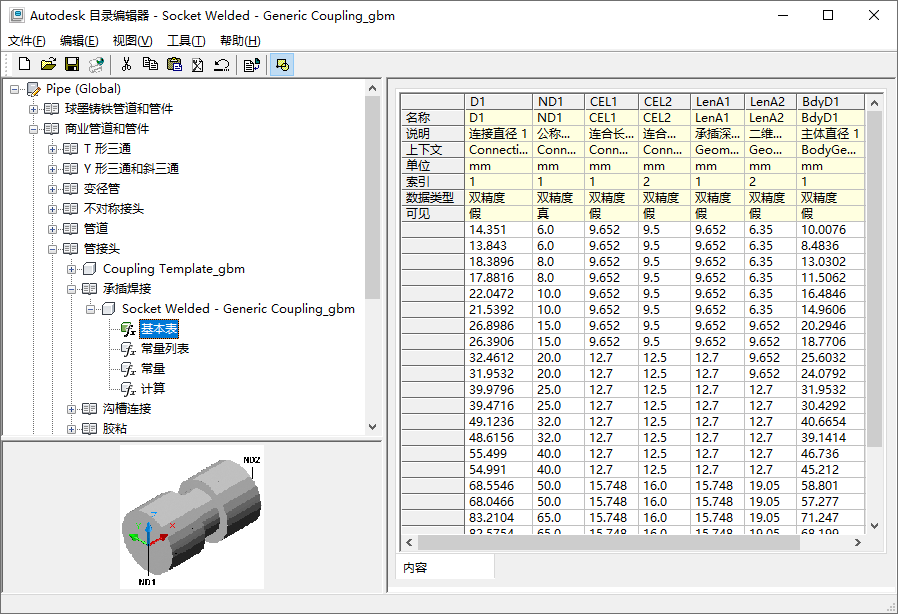Select the cell showing 83.2104

[498, 518]
